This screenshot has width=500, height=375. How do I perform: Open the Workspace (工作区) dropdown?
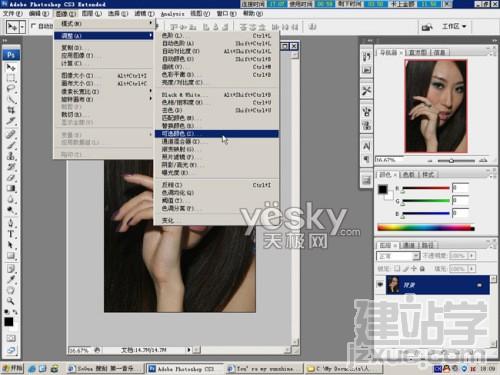(x=454, y=26)
